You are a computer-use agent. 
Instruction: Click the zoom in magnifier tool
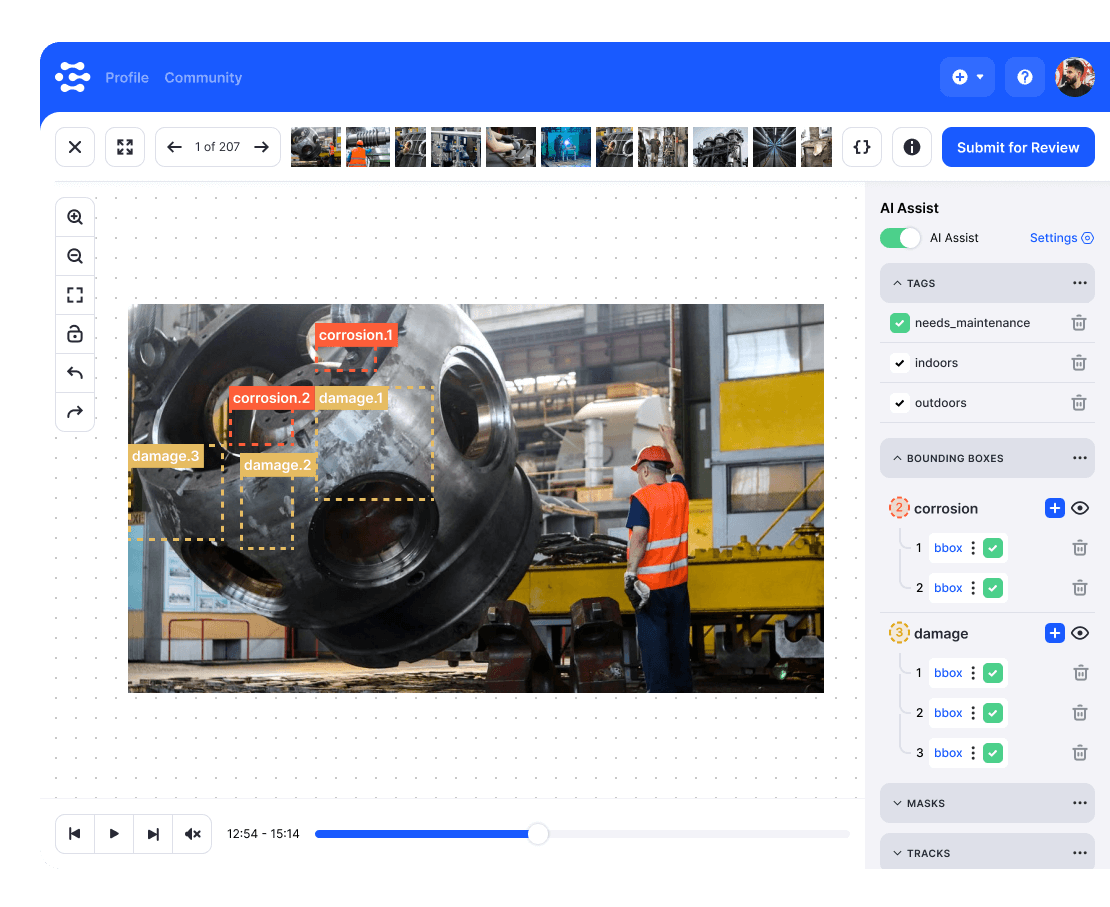coord(75,217)
